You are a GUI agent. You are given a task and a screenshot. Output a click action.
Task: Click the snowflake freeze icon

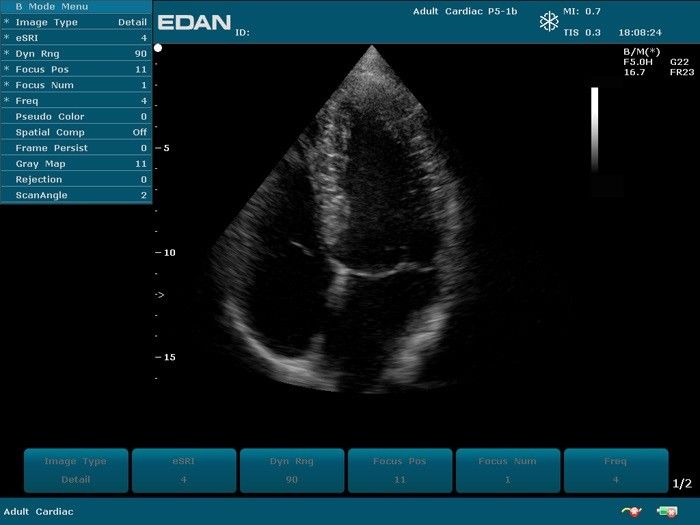(549, 22)
